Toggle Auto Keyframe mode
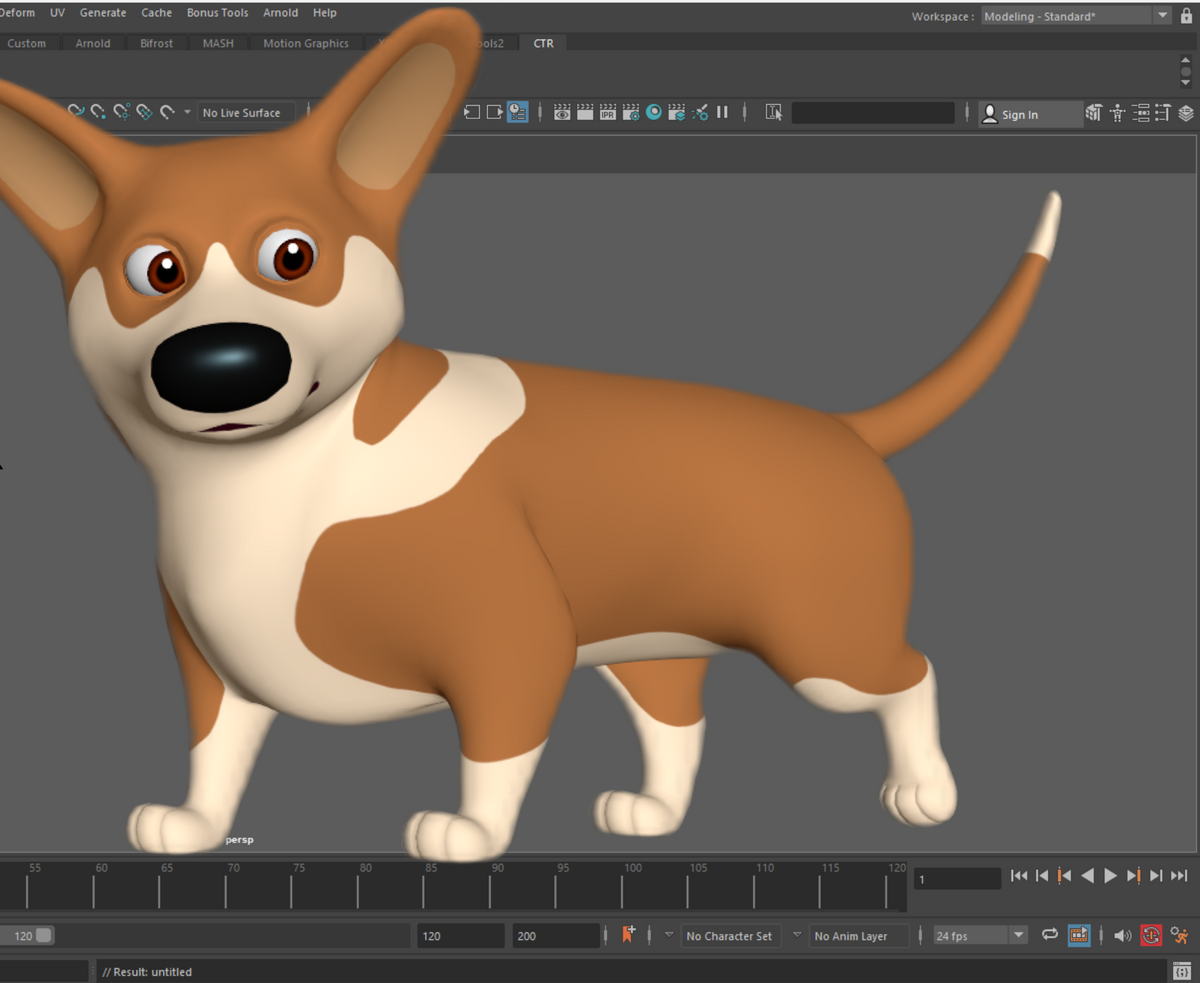Viewport: 1200px width, 983px height. [x=1151, y=935]
